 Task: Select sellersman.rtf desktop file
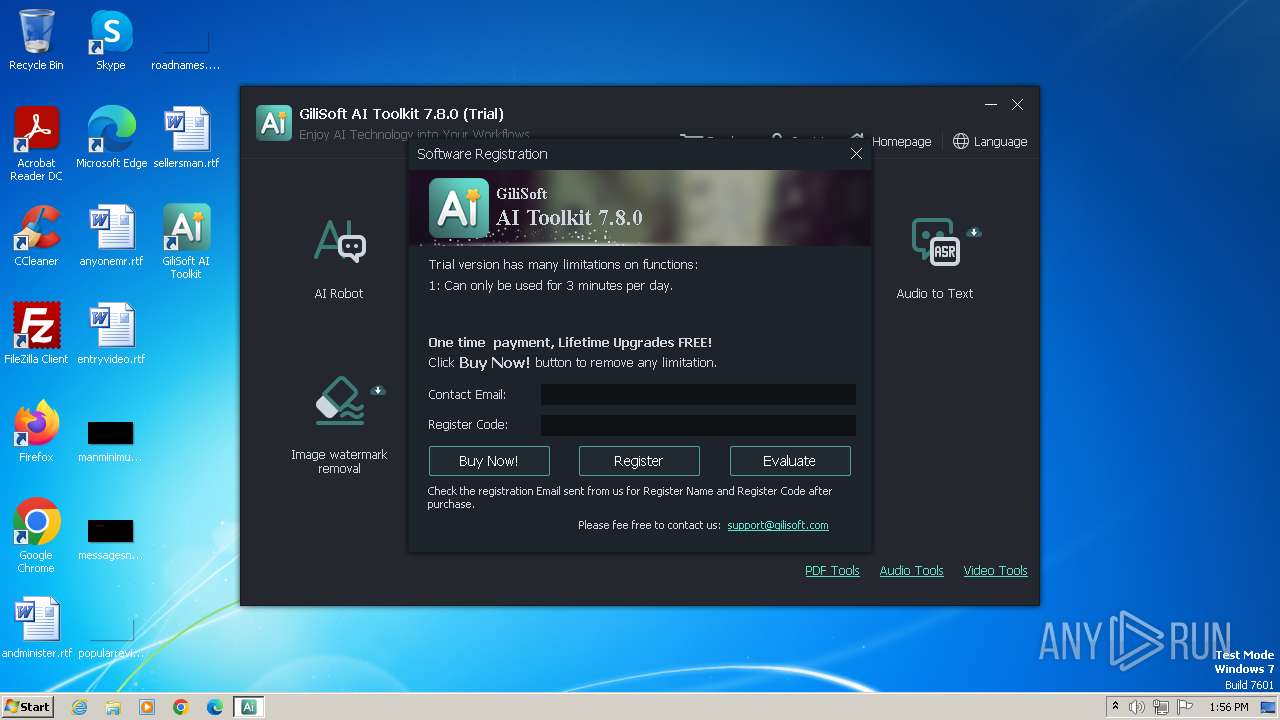coord(186,137)
